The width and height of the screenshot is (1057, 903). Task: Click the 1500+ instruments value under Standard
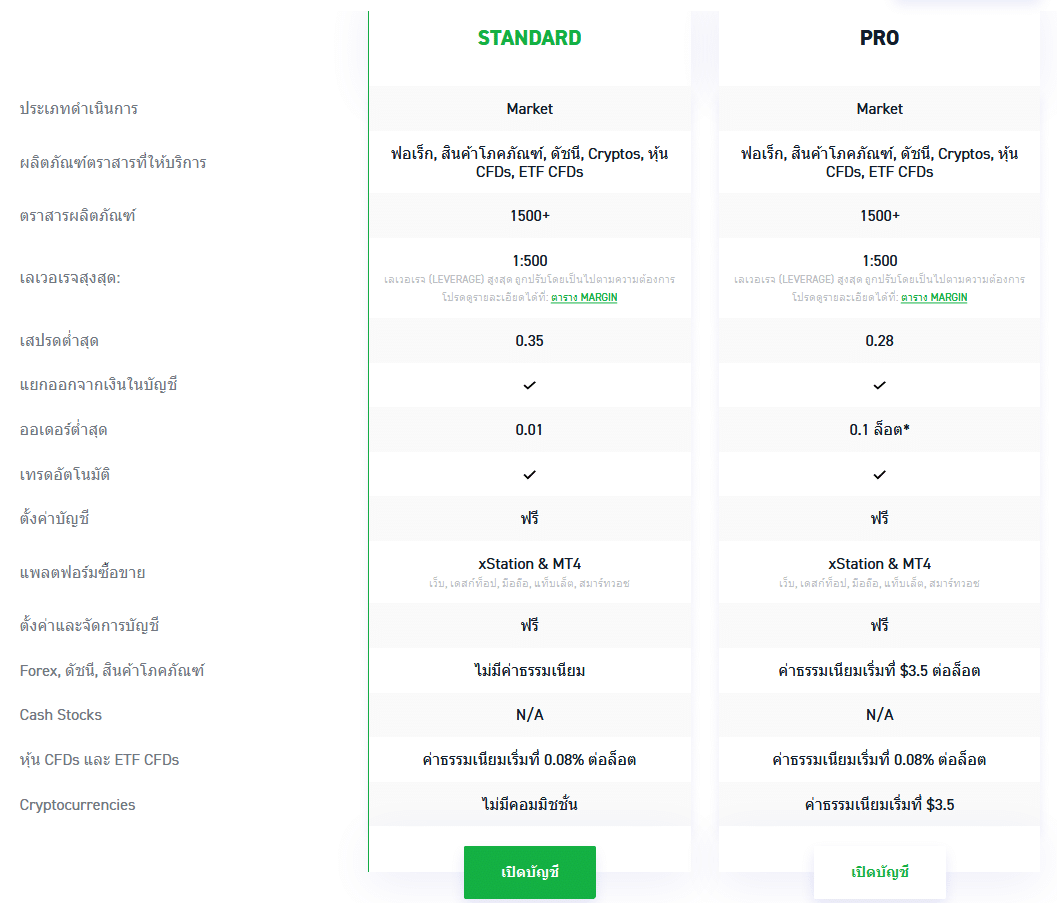click(x=529, y=216)
